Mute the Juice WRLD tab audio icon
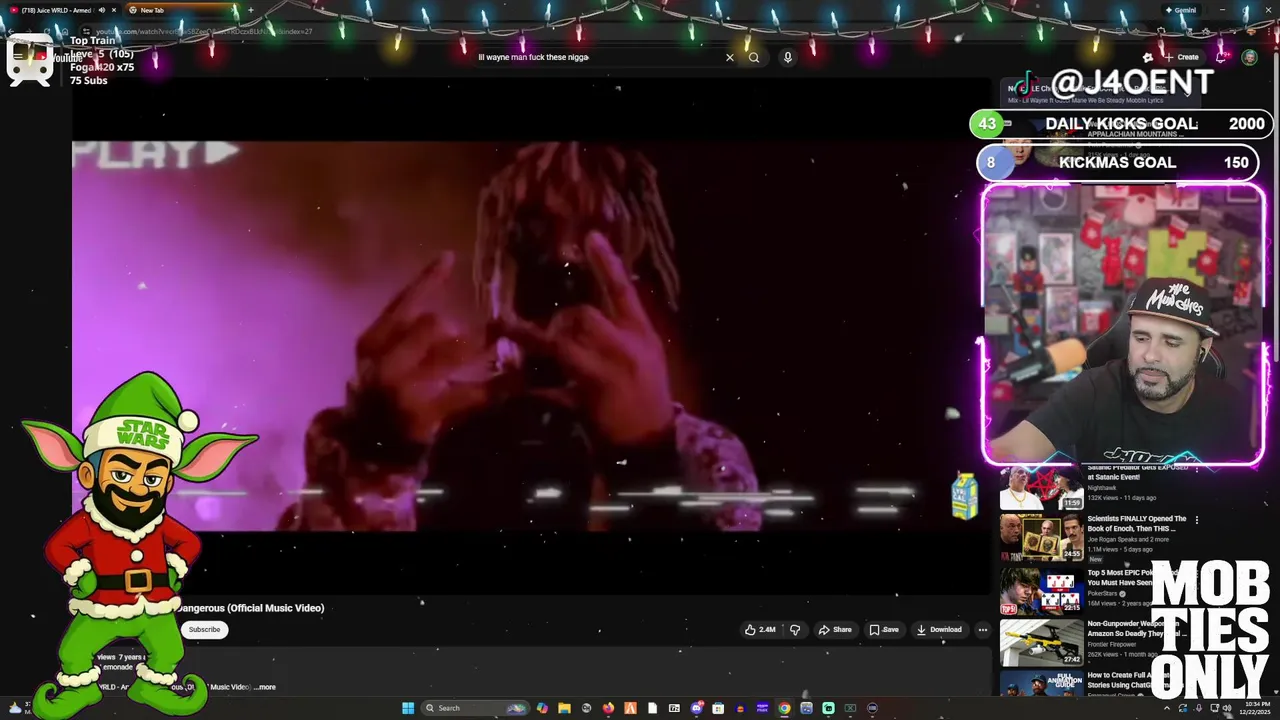The height and width of the screenshot is (720, 1280). 102,10
